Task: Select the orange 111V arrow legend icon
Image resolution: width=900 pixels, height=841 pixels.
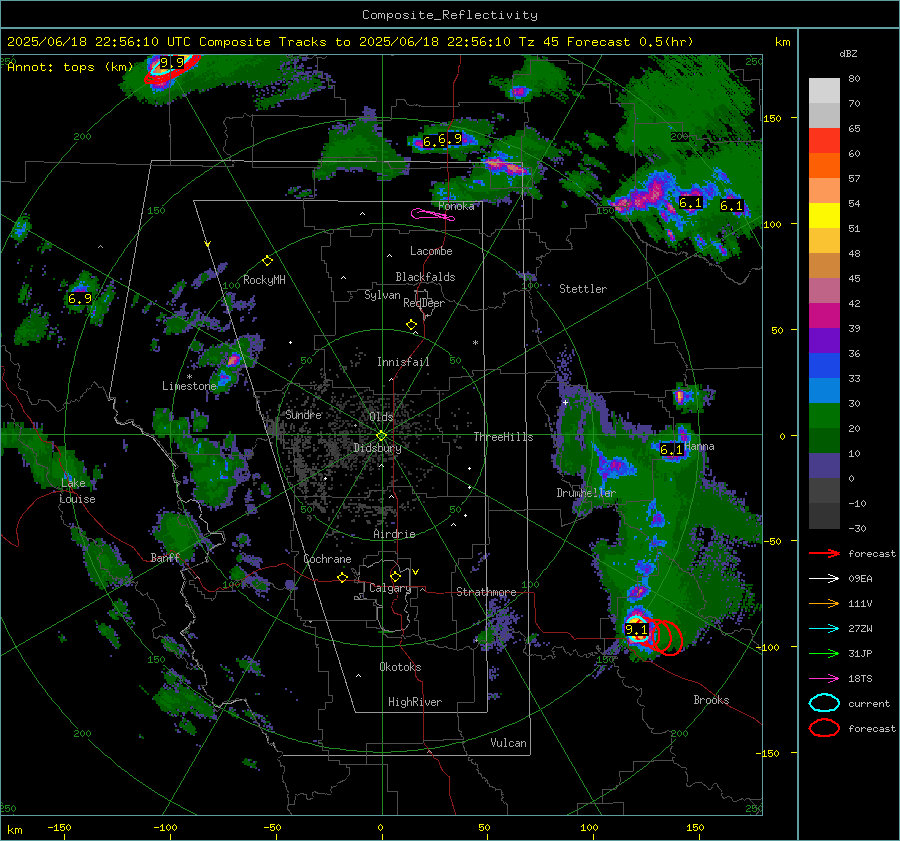Action: tap(824, 604)
